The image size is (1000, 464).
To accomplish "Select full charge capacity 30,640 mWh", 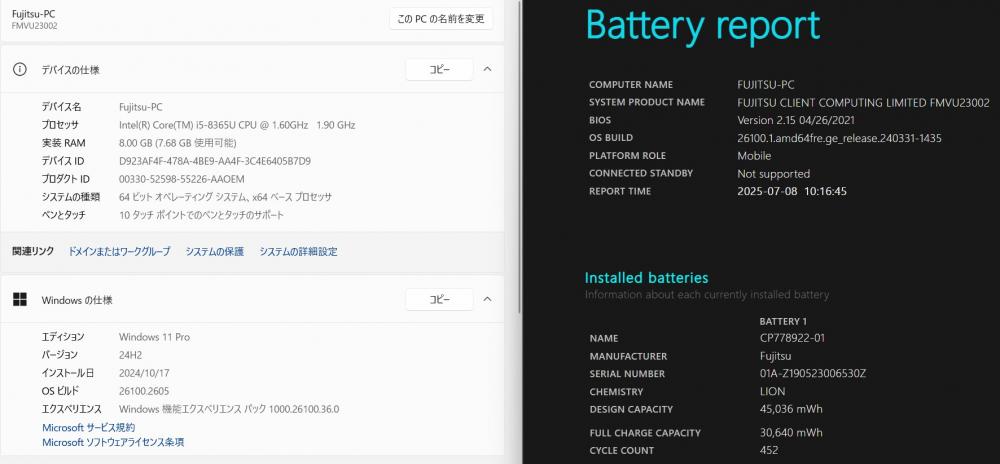I will coord(791,433).
